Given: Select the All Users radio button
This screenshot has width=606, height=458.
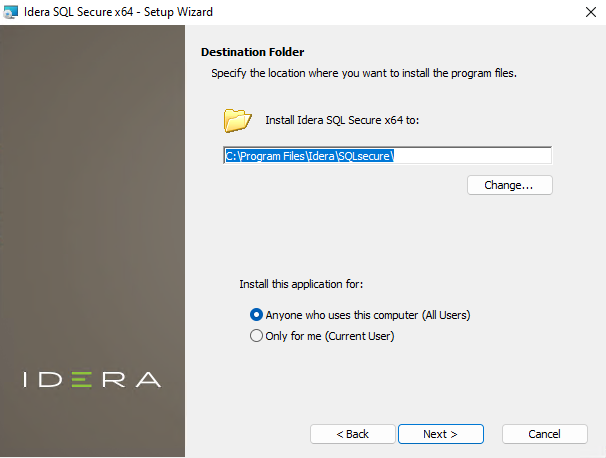Looking at the screenshot, I should pos(256,315).
